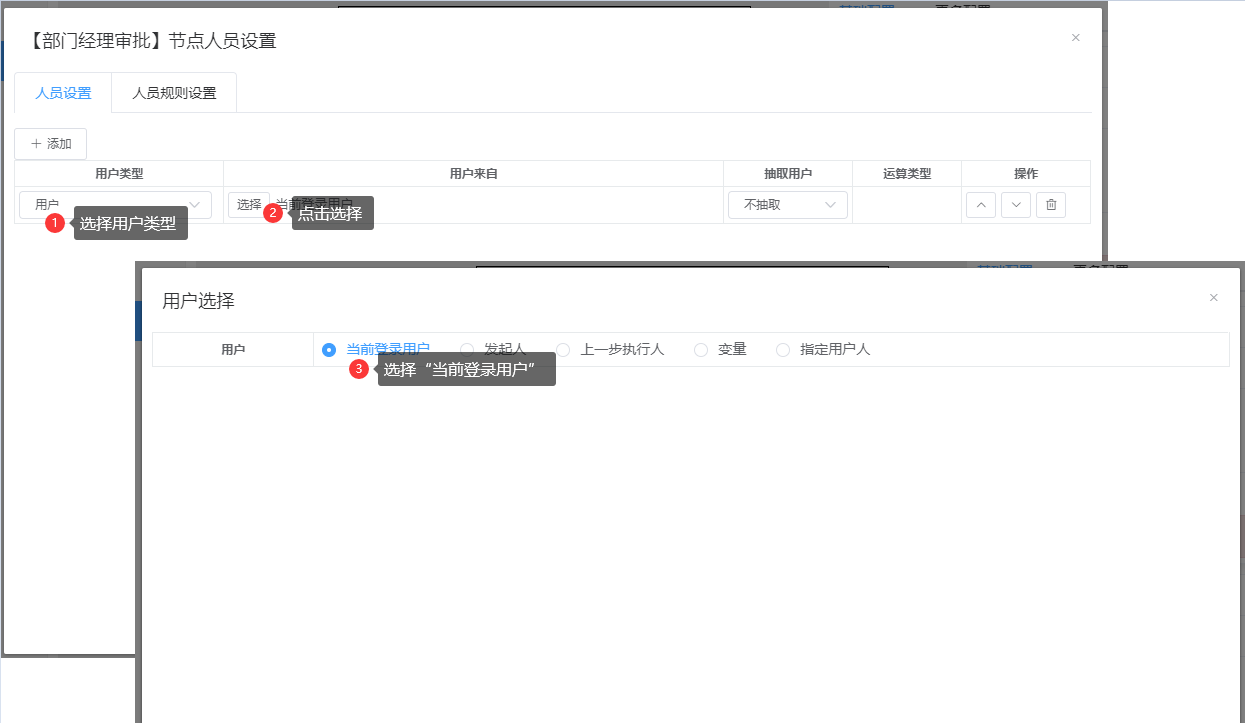Click the 用户 row label in 用户选择 dialog
This screenshot has height=723, width=1245.
coord(233,350)
